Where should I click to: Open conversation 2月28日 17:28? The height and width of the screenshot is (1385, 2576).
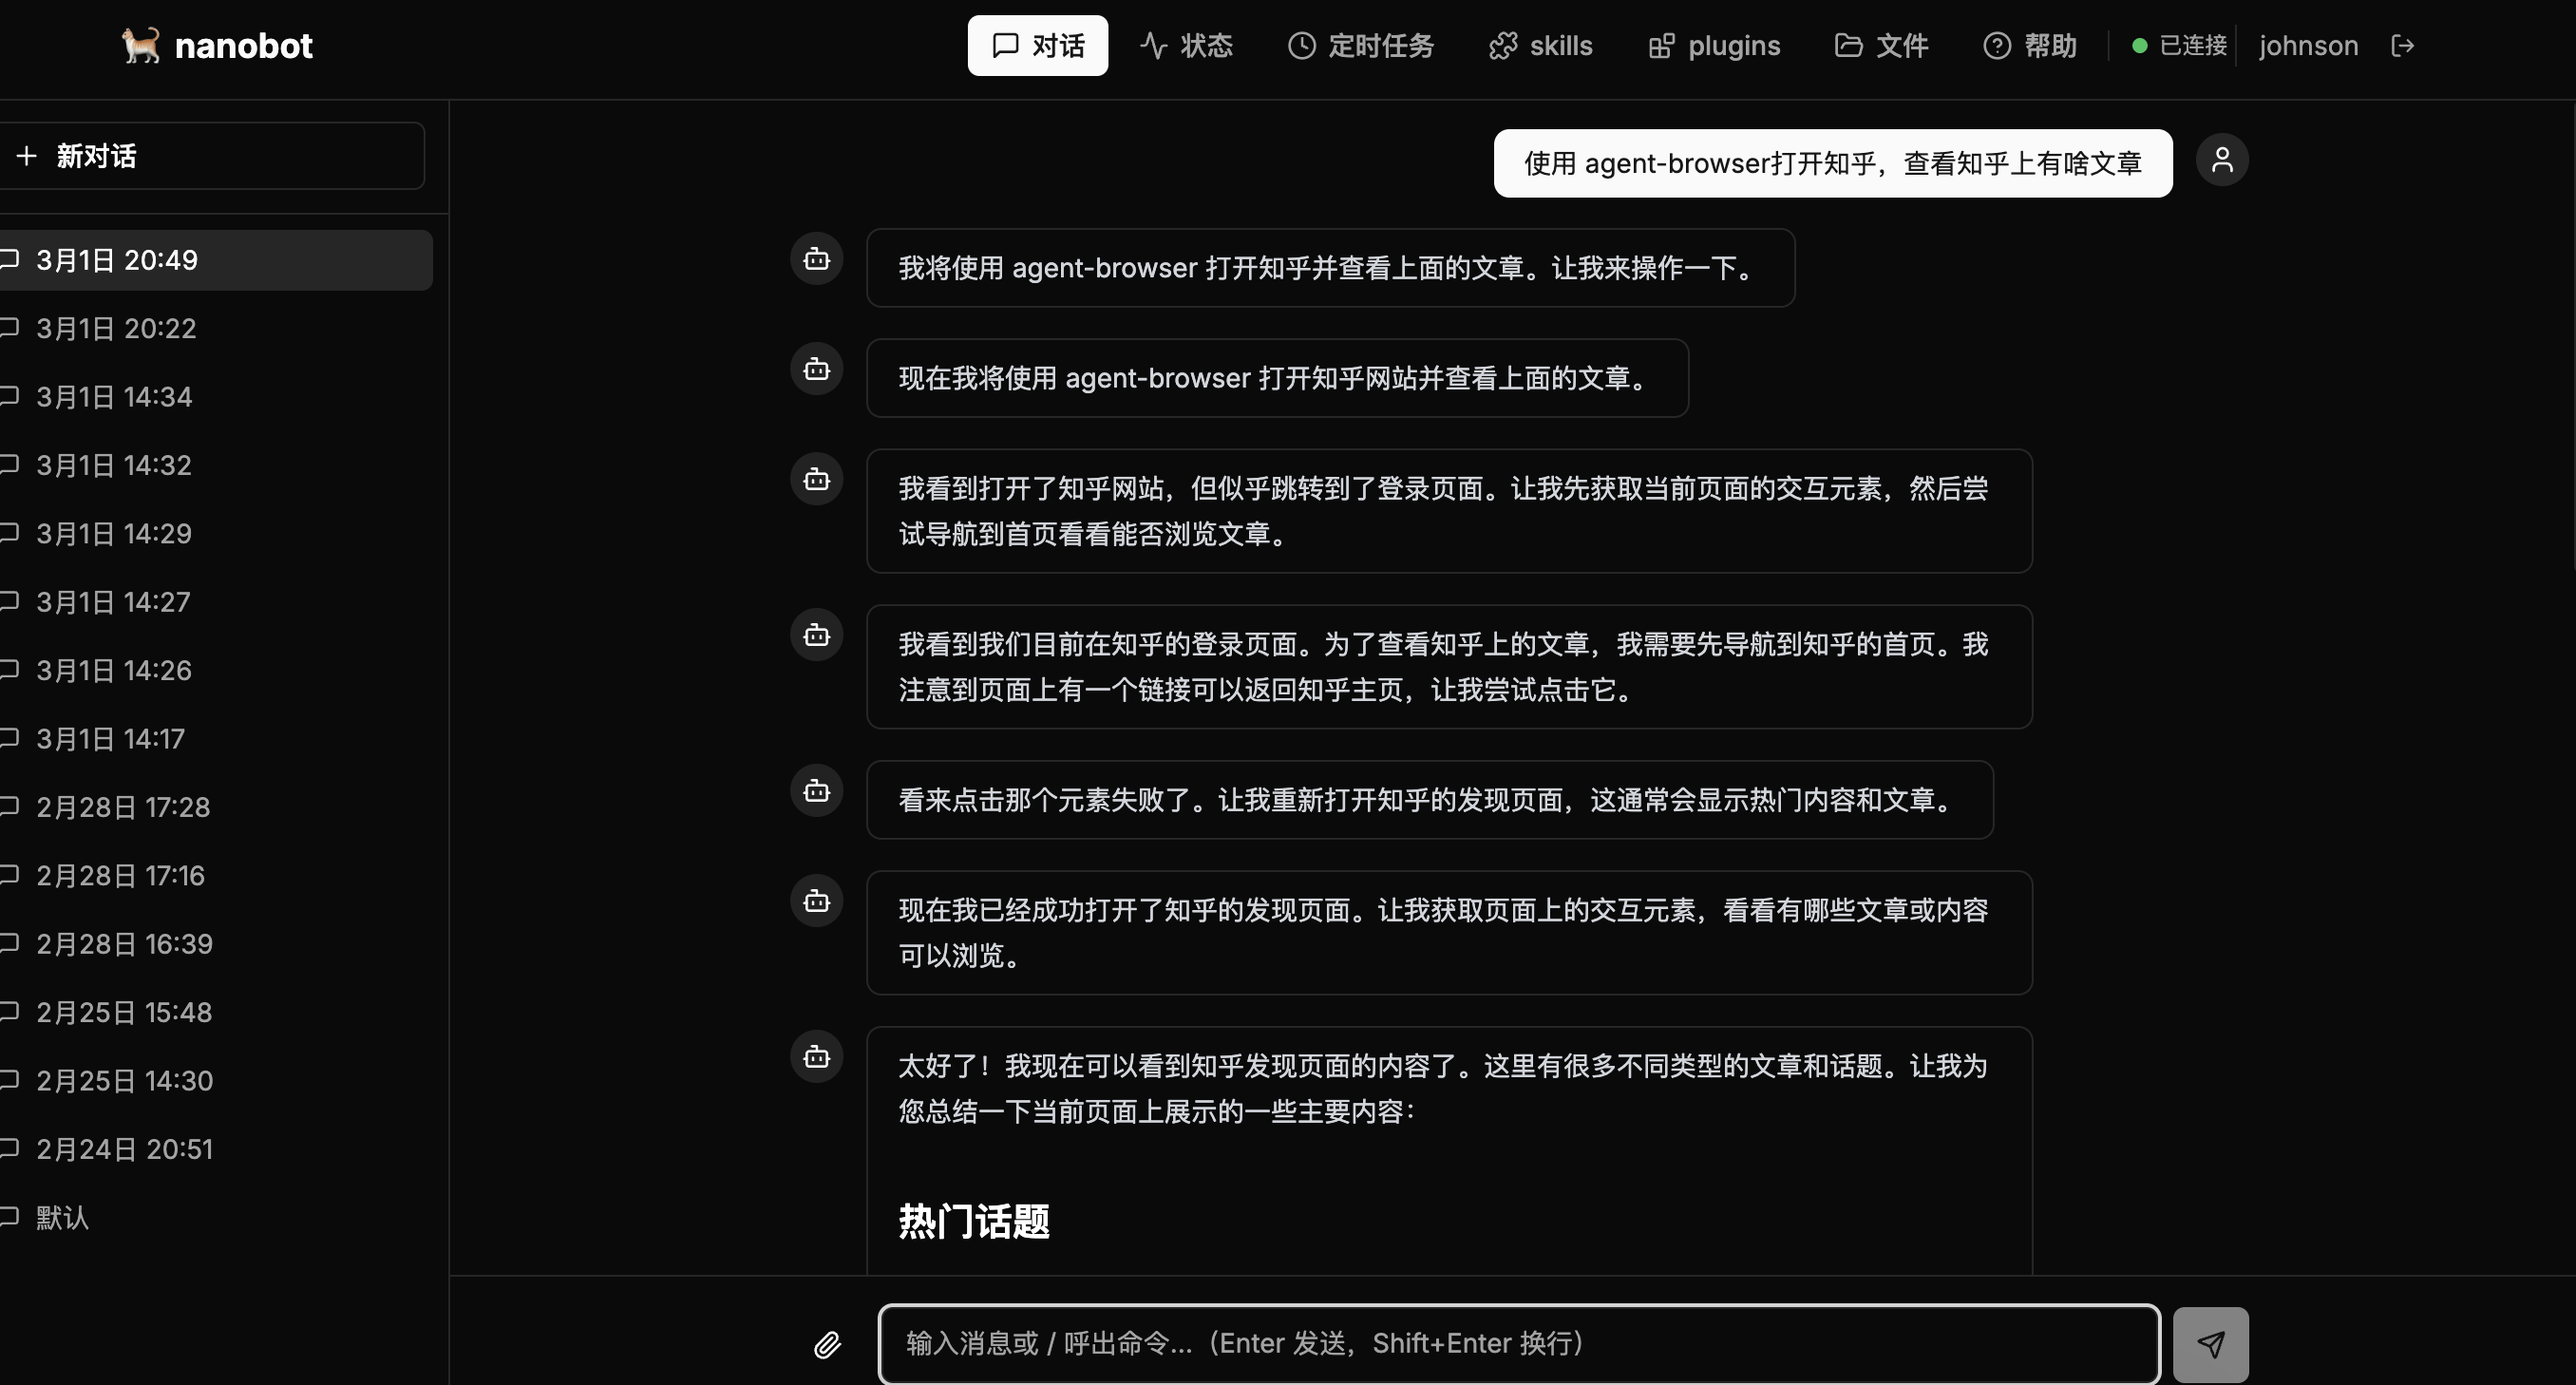pos(216,808)
